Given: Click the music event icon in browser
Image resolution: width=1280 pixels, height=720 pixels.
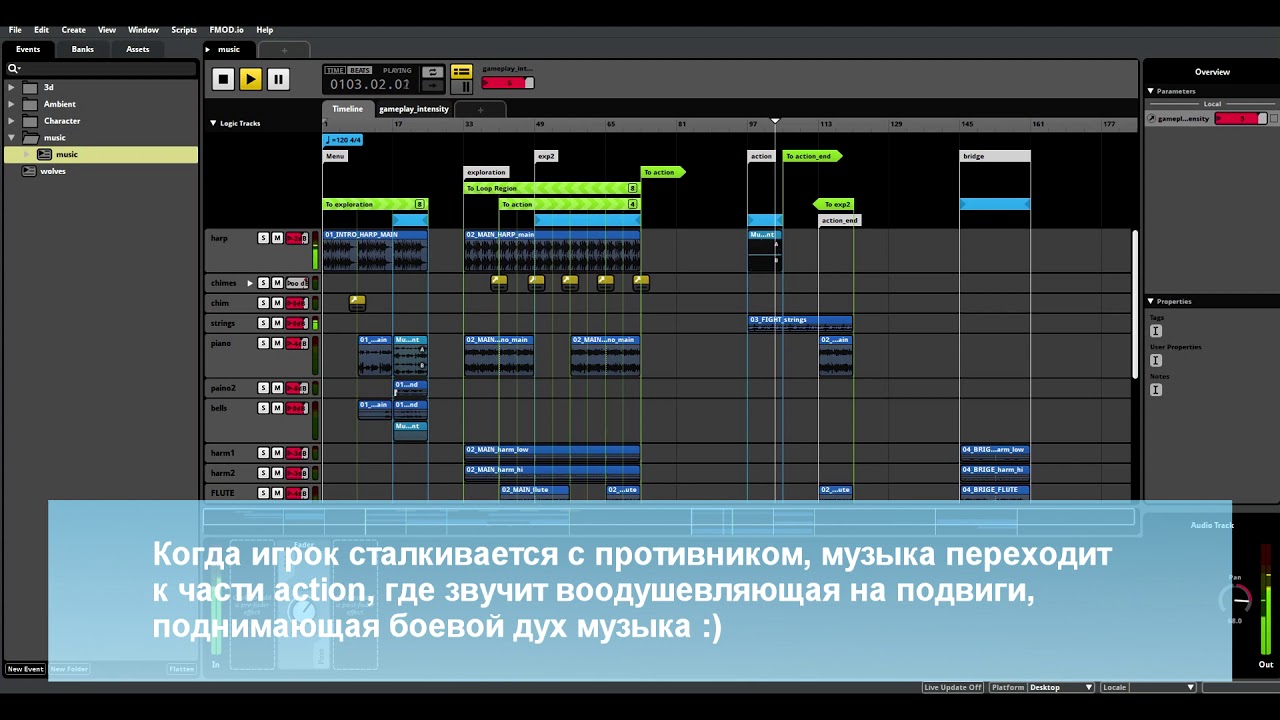Looking at the screenshot, I should point(44,154).
